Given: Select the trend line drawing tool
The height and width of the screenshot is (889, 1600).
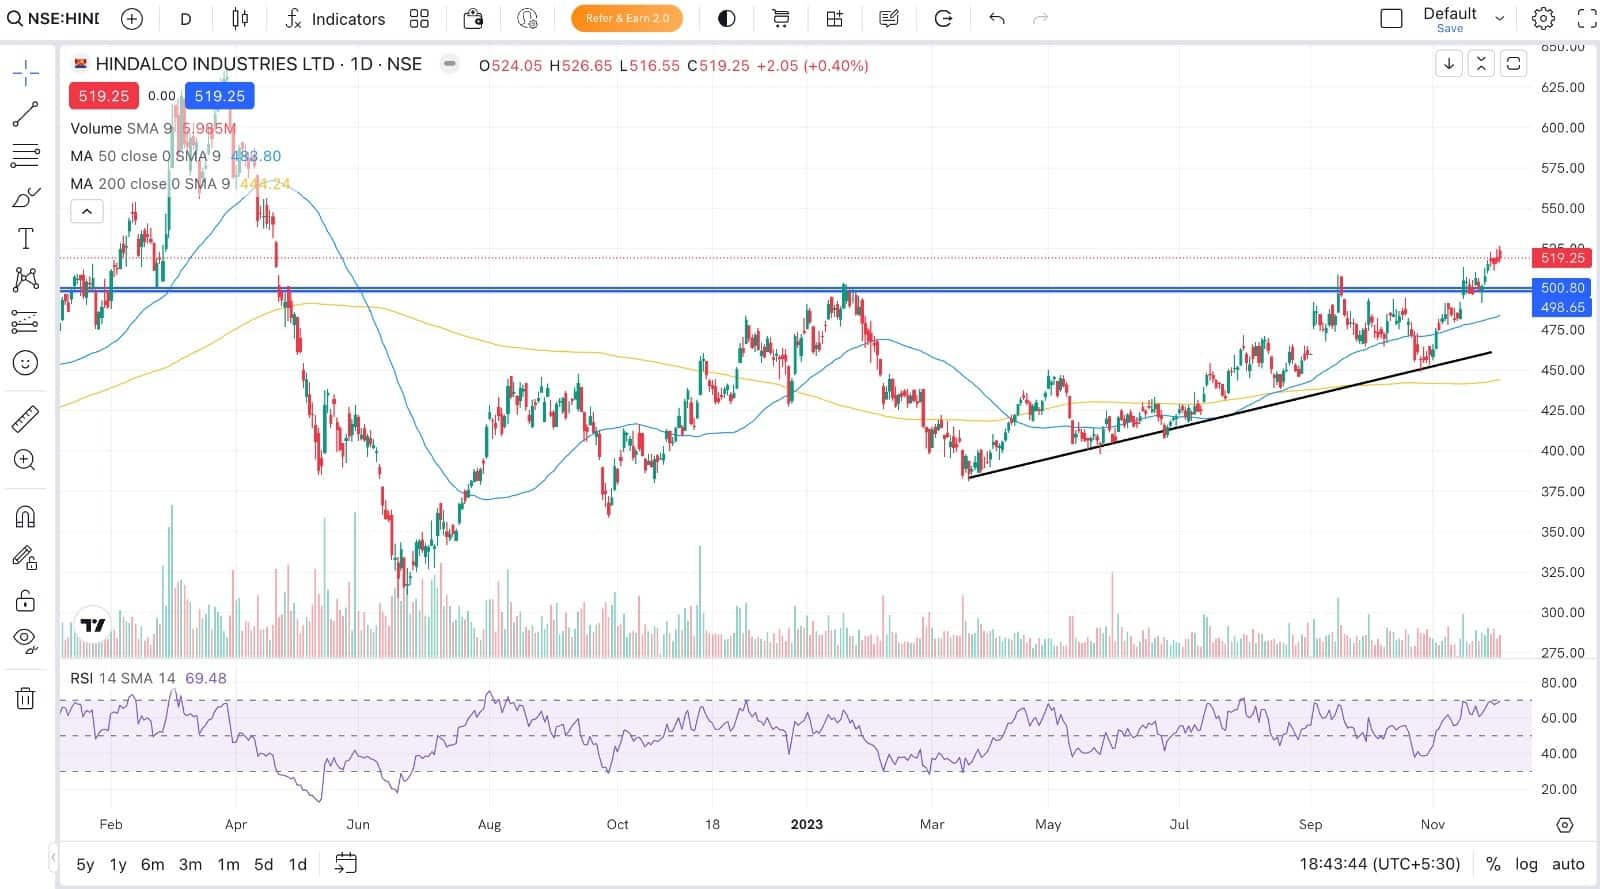Looking at the screenshot, I should click(26, 114).
